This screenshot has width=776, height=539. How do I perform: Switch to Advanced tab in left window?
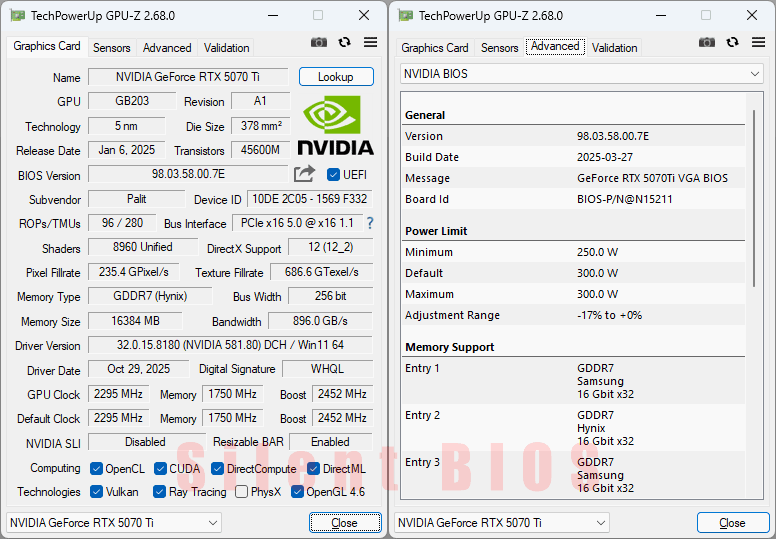pyautogui.click(x=167, y=48)
